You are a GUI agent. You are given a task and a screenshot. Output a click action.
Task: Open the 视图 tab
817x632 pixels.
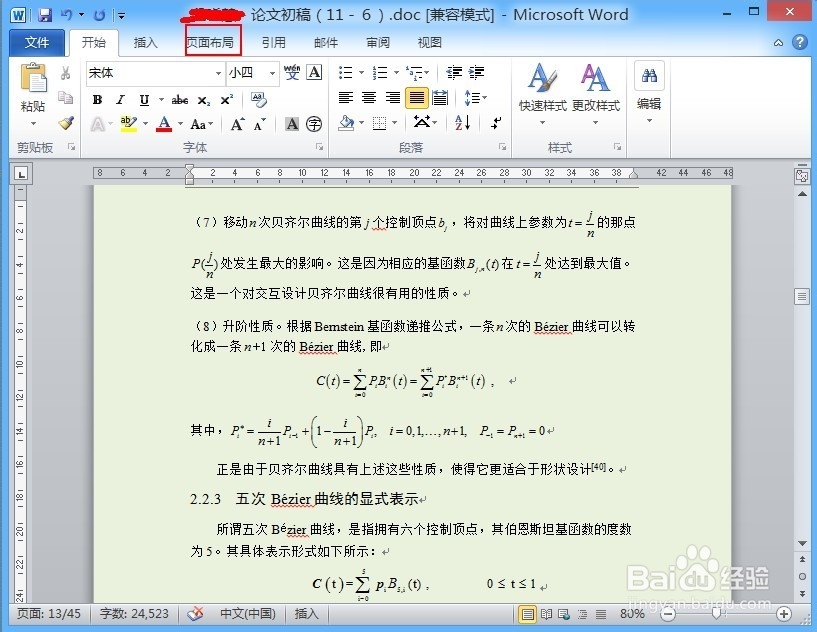click(429, 42)
